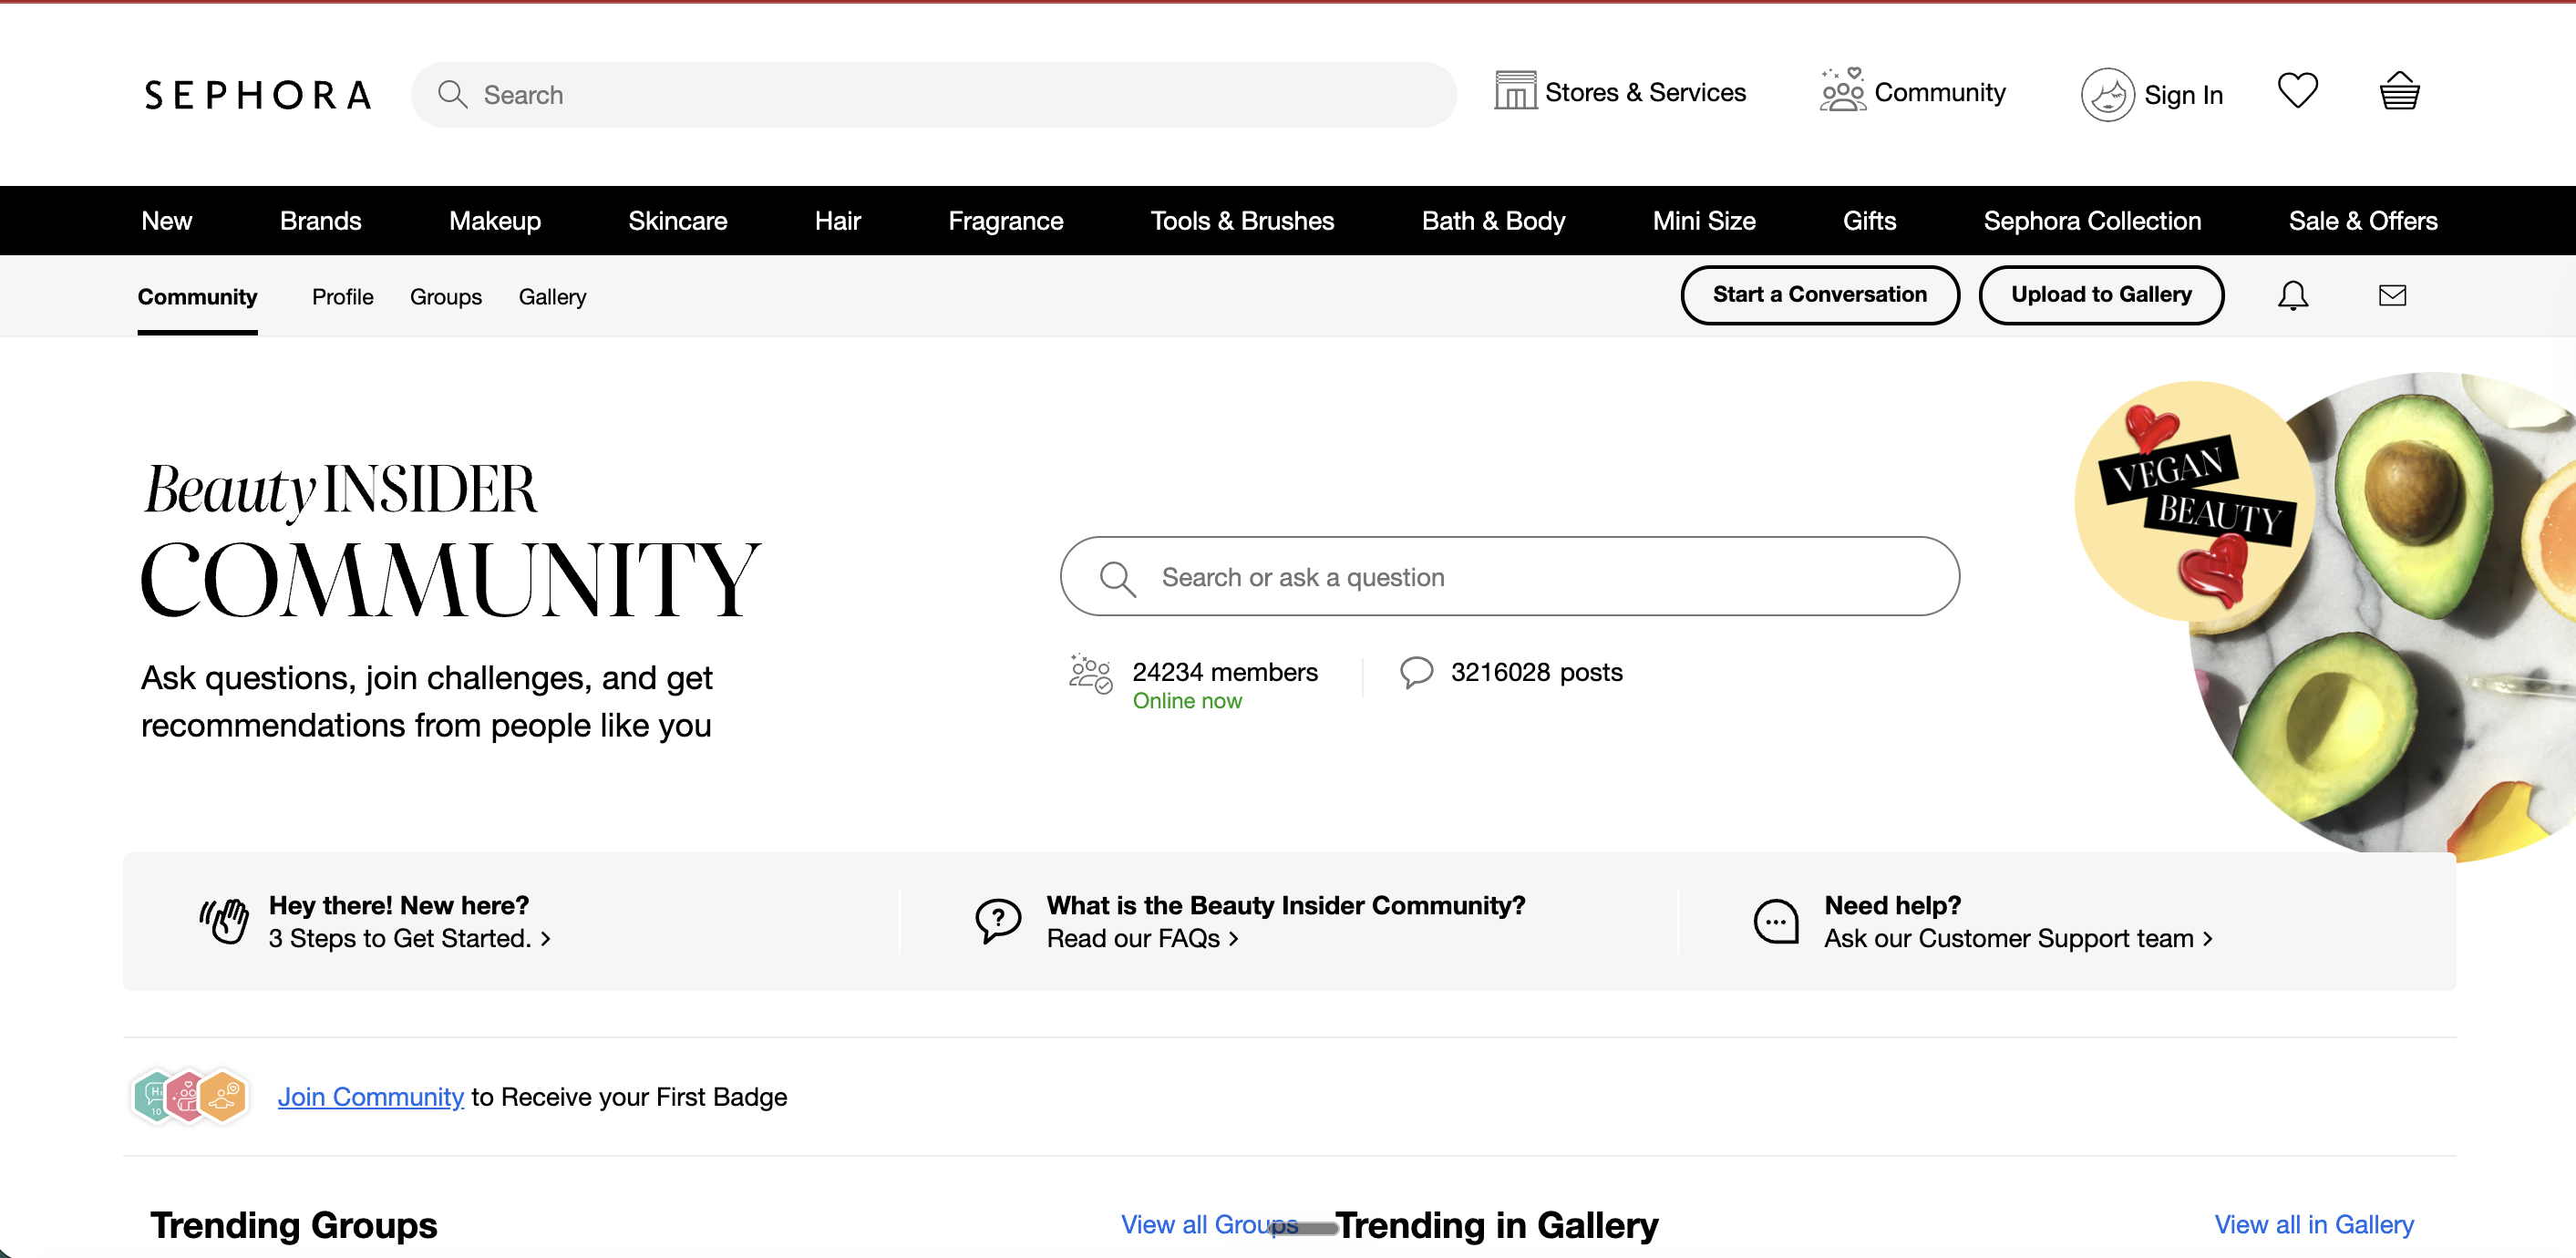Open the Makeup menu
This screenshot has width=2576, height=1258.
[x=495, y=221]
